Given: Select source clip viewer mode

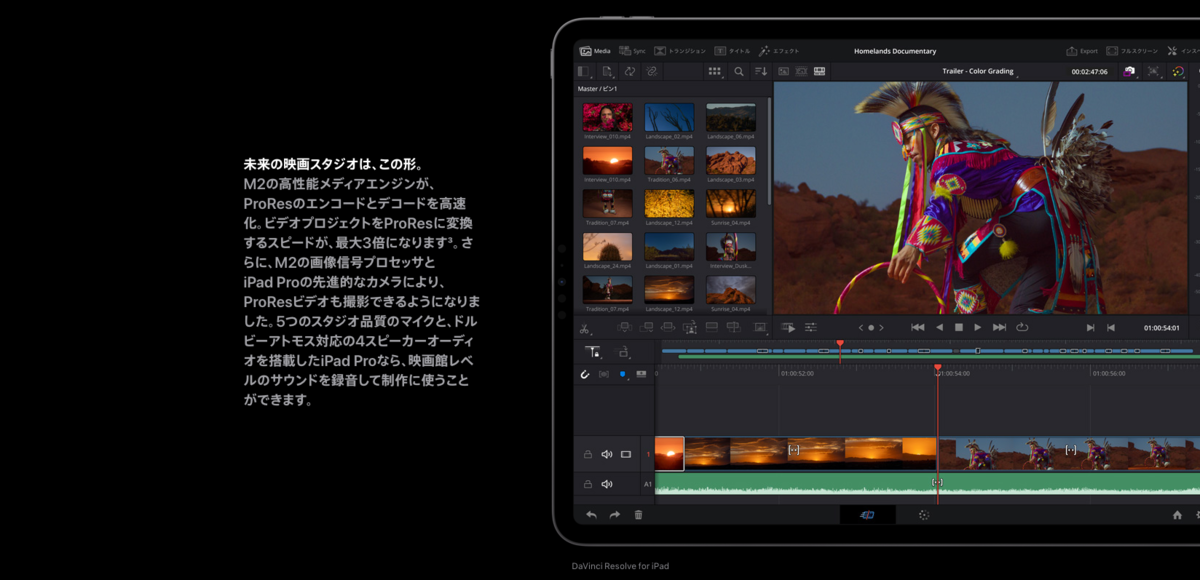Looking at the screenshot, I should (783, 72).
